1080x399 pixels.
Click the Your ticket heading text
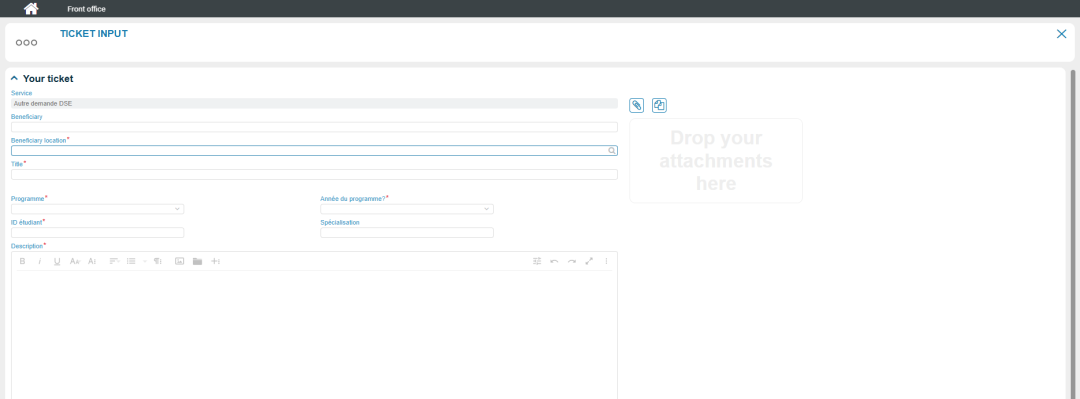click(48, 79)
